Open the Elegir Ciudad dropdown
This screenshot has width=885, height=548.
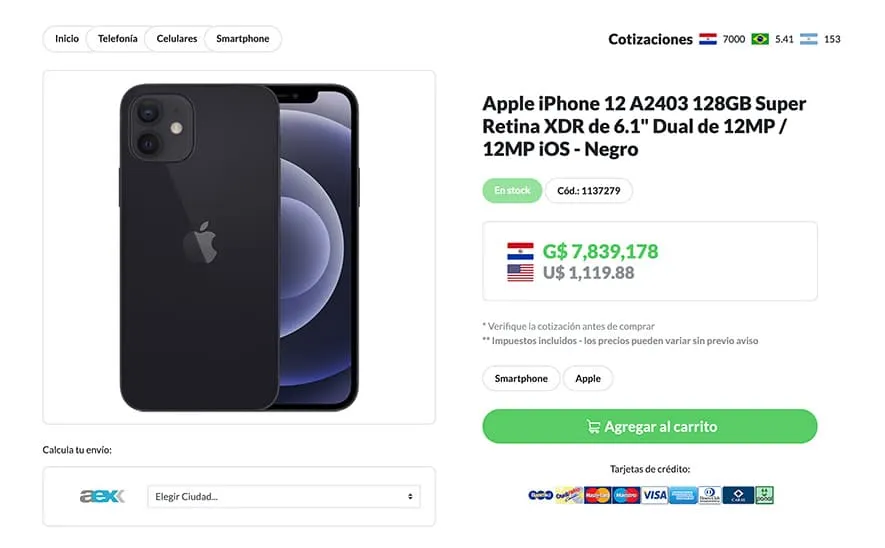[283, 496]
